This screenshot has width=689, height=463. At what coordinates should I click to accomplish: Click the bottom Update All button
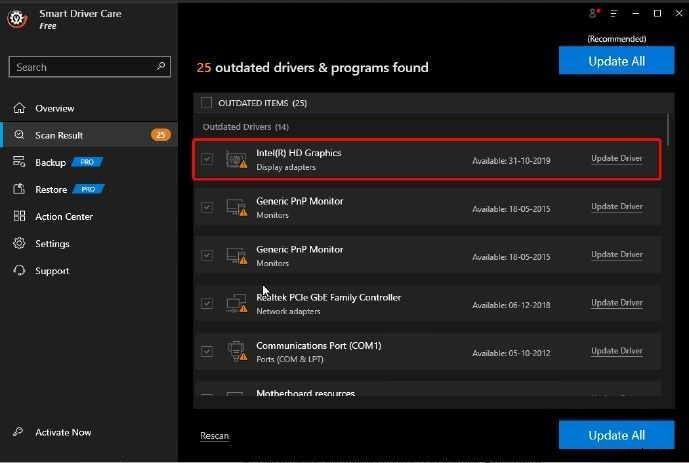pos(616,435)
